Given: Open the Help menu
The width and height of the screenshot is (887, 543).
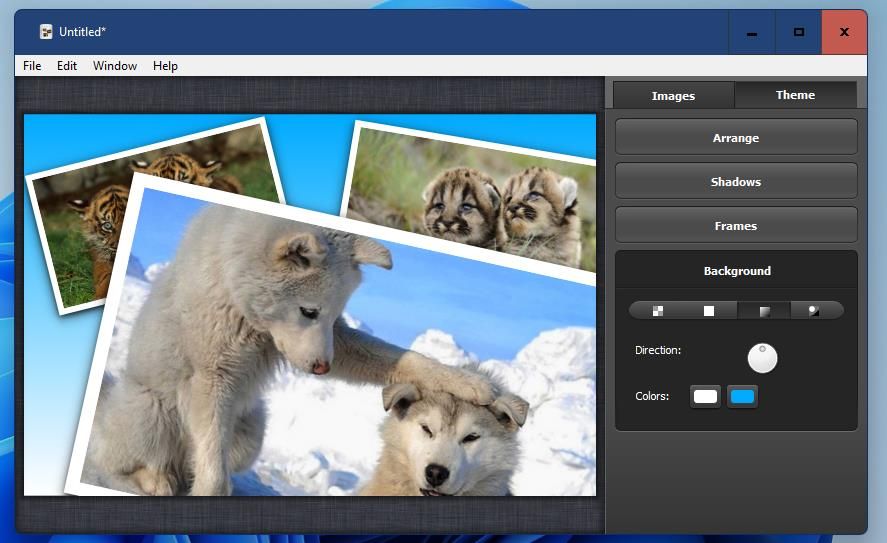Looking at the screenshot, I should [165, 66].
